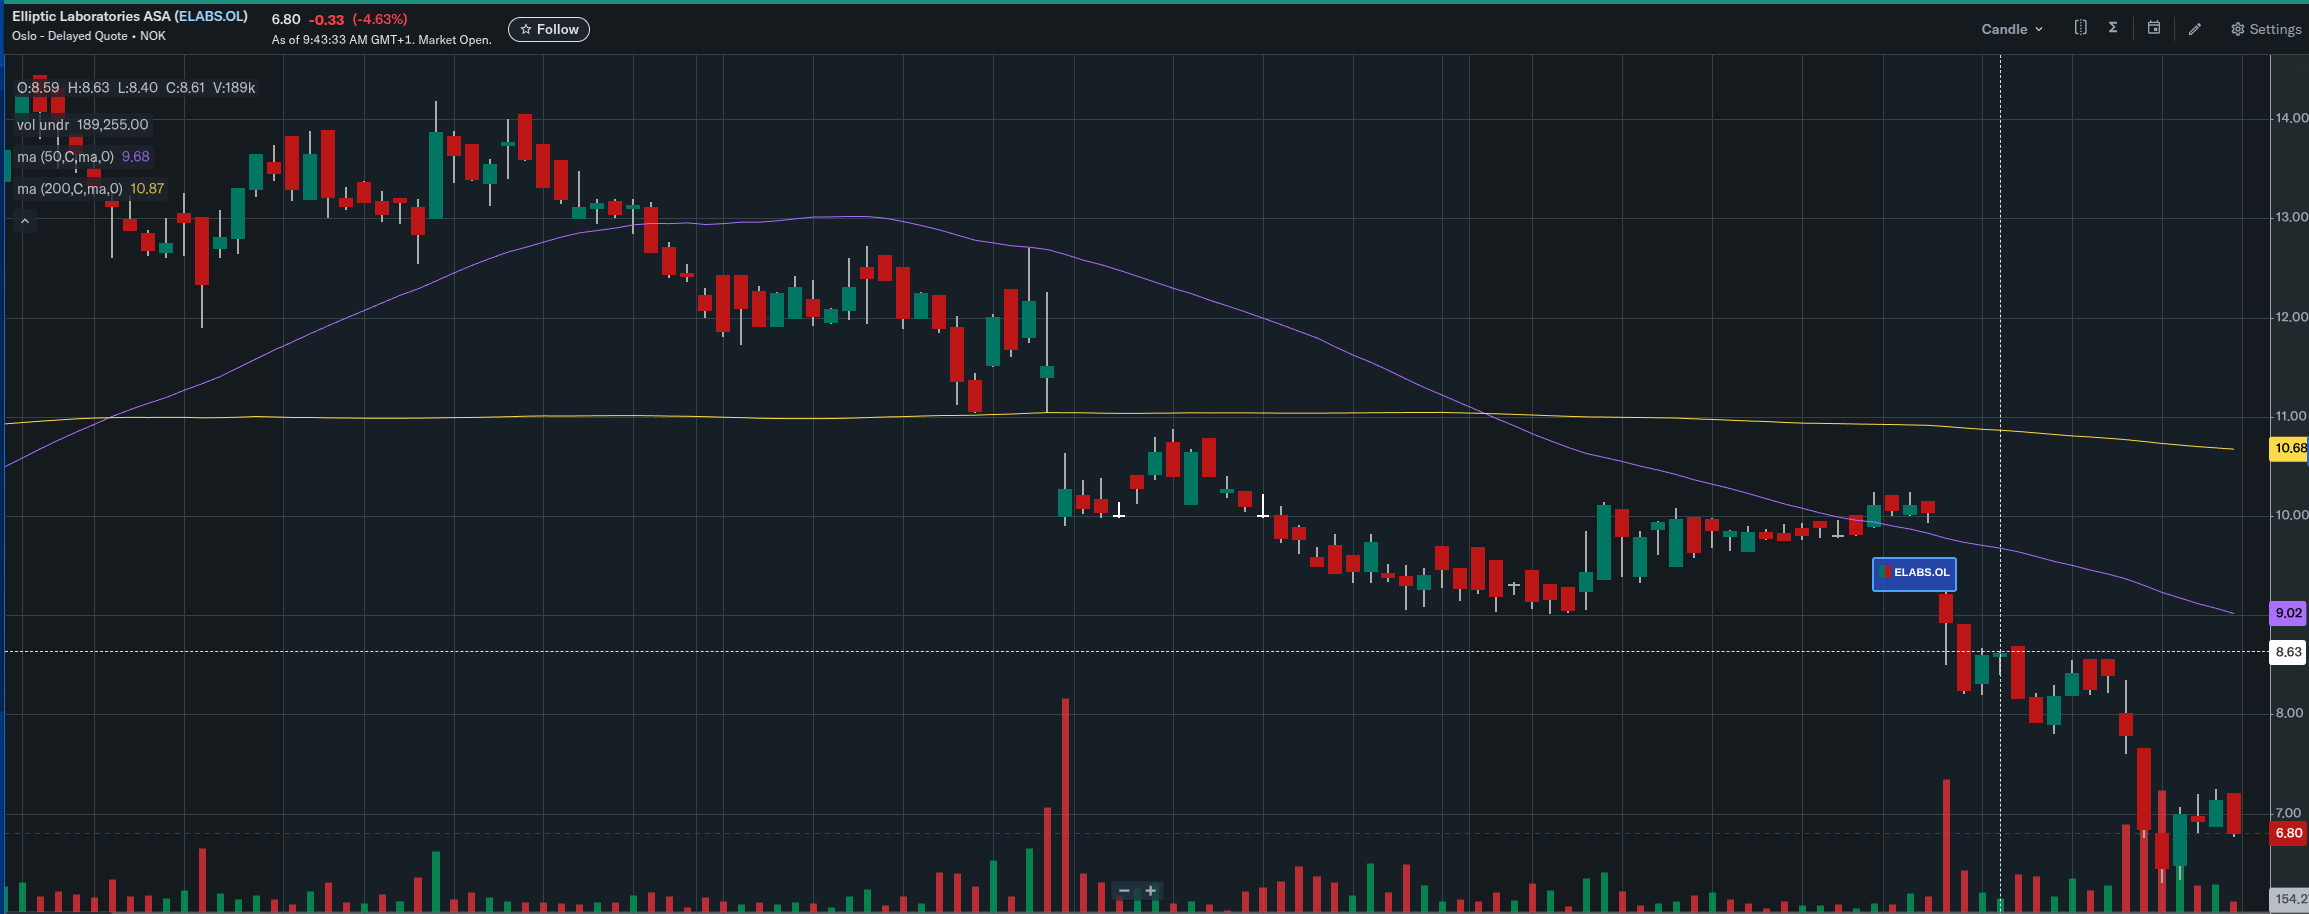The height and width of the screenshot is (914, 2309).
Task: Zoom in with the plus icon
Action: (x=1151, y=890)
